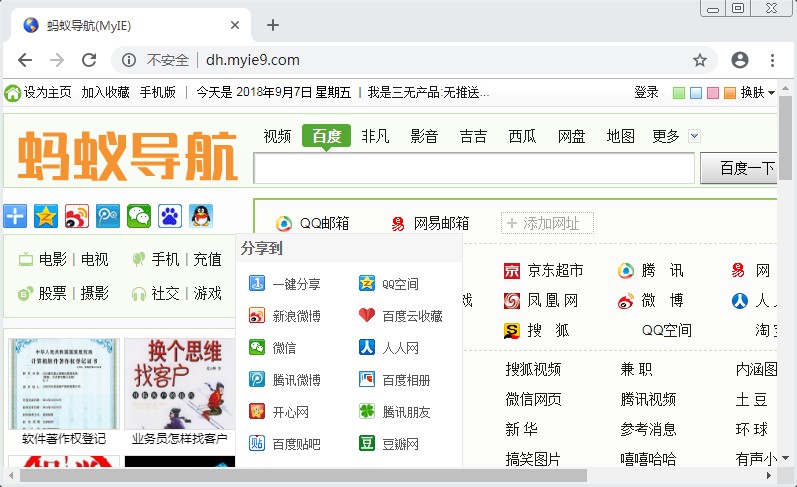Screen dimensions: 797x487
Task: Click the browser back arrow
Action: click(25, 60)
